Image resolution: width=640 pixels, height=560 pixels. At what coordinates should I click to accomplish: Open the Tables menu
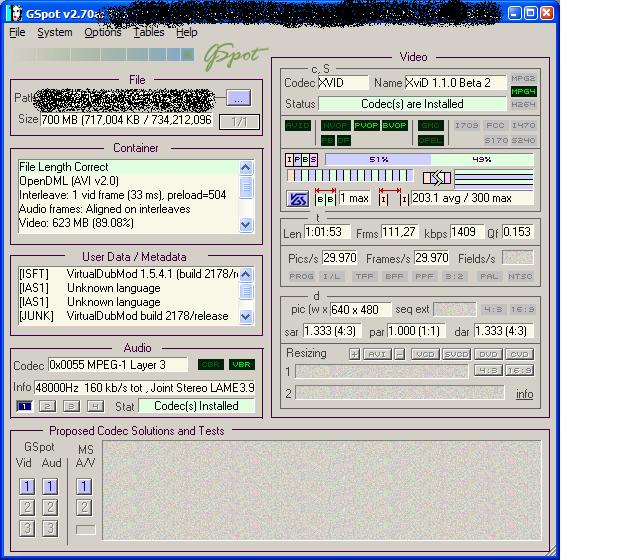149,32
